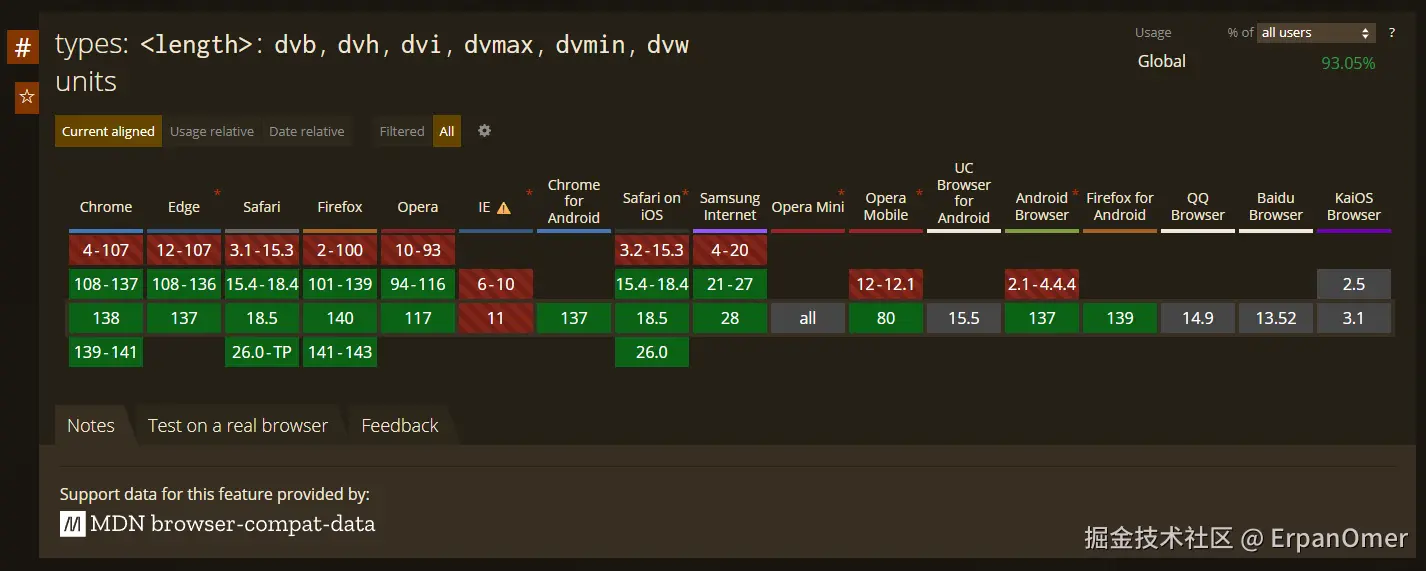Click the 'QQ Browser' header
1426x571 pixels.
[1198, 206]
